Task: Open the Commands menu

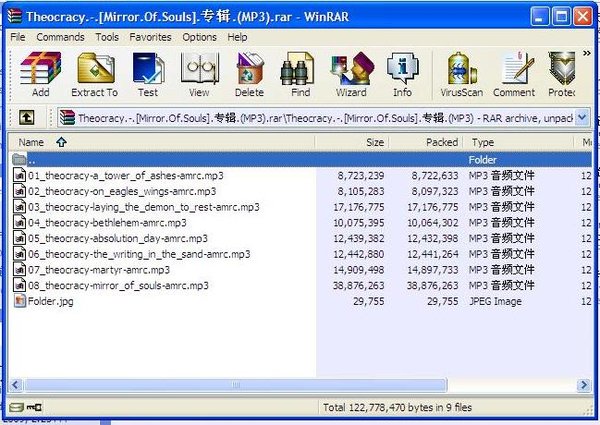Action: pos(60,37)
